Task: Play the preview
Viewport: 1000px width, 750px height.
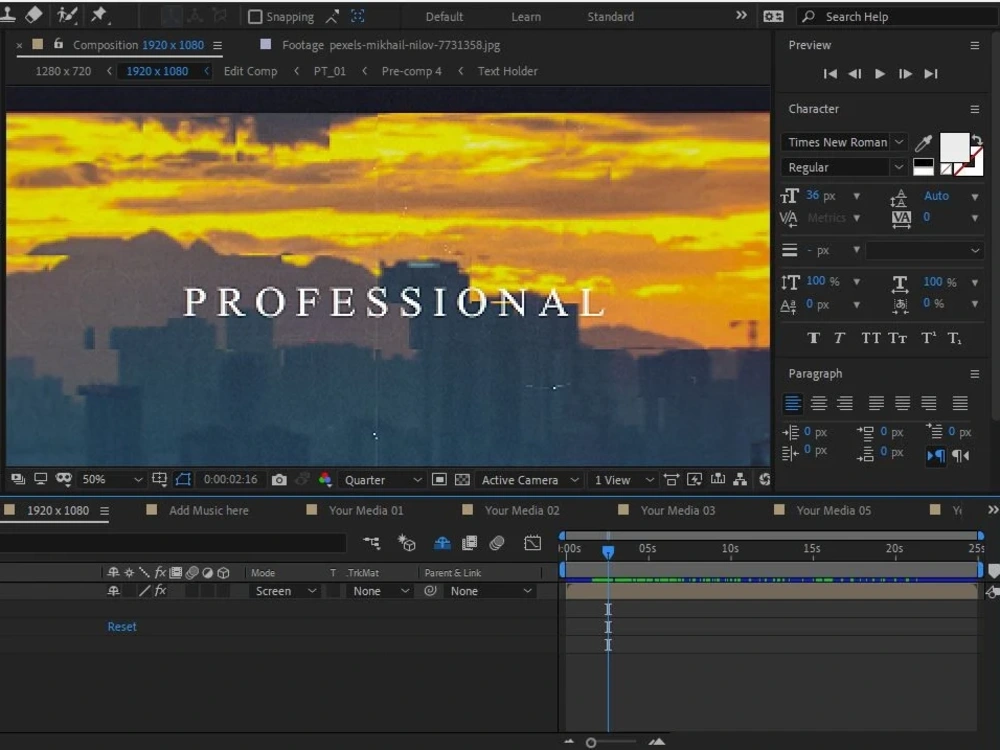Action: 879,74
